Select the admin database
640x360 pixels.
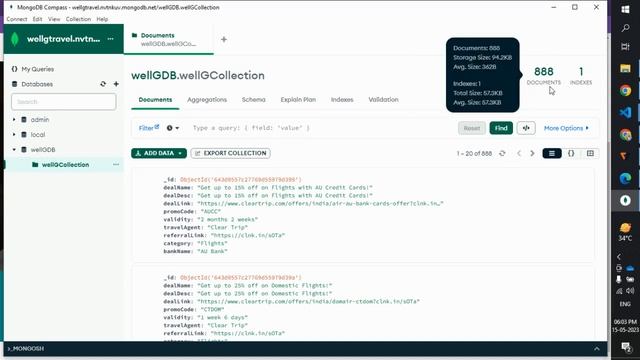(40, 120)
